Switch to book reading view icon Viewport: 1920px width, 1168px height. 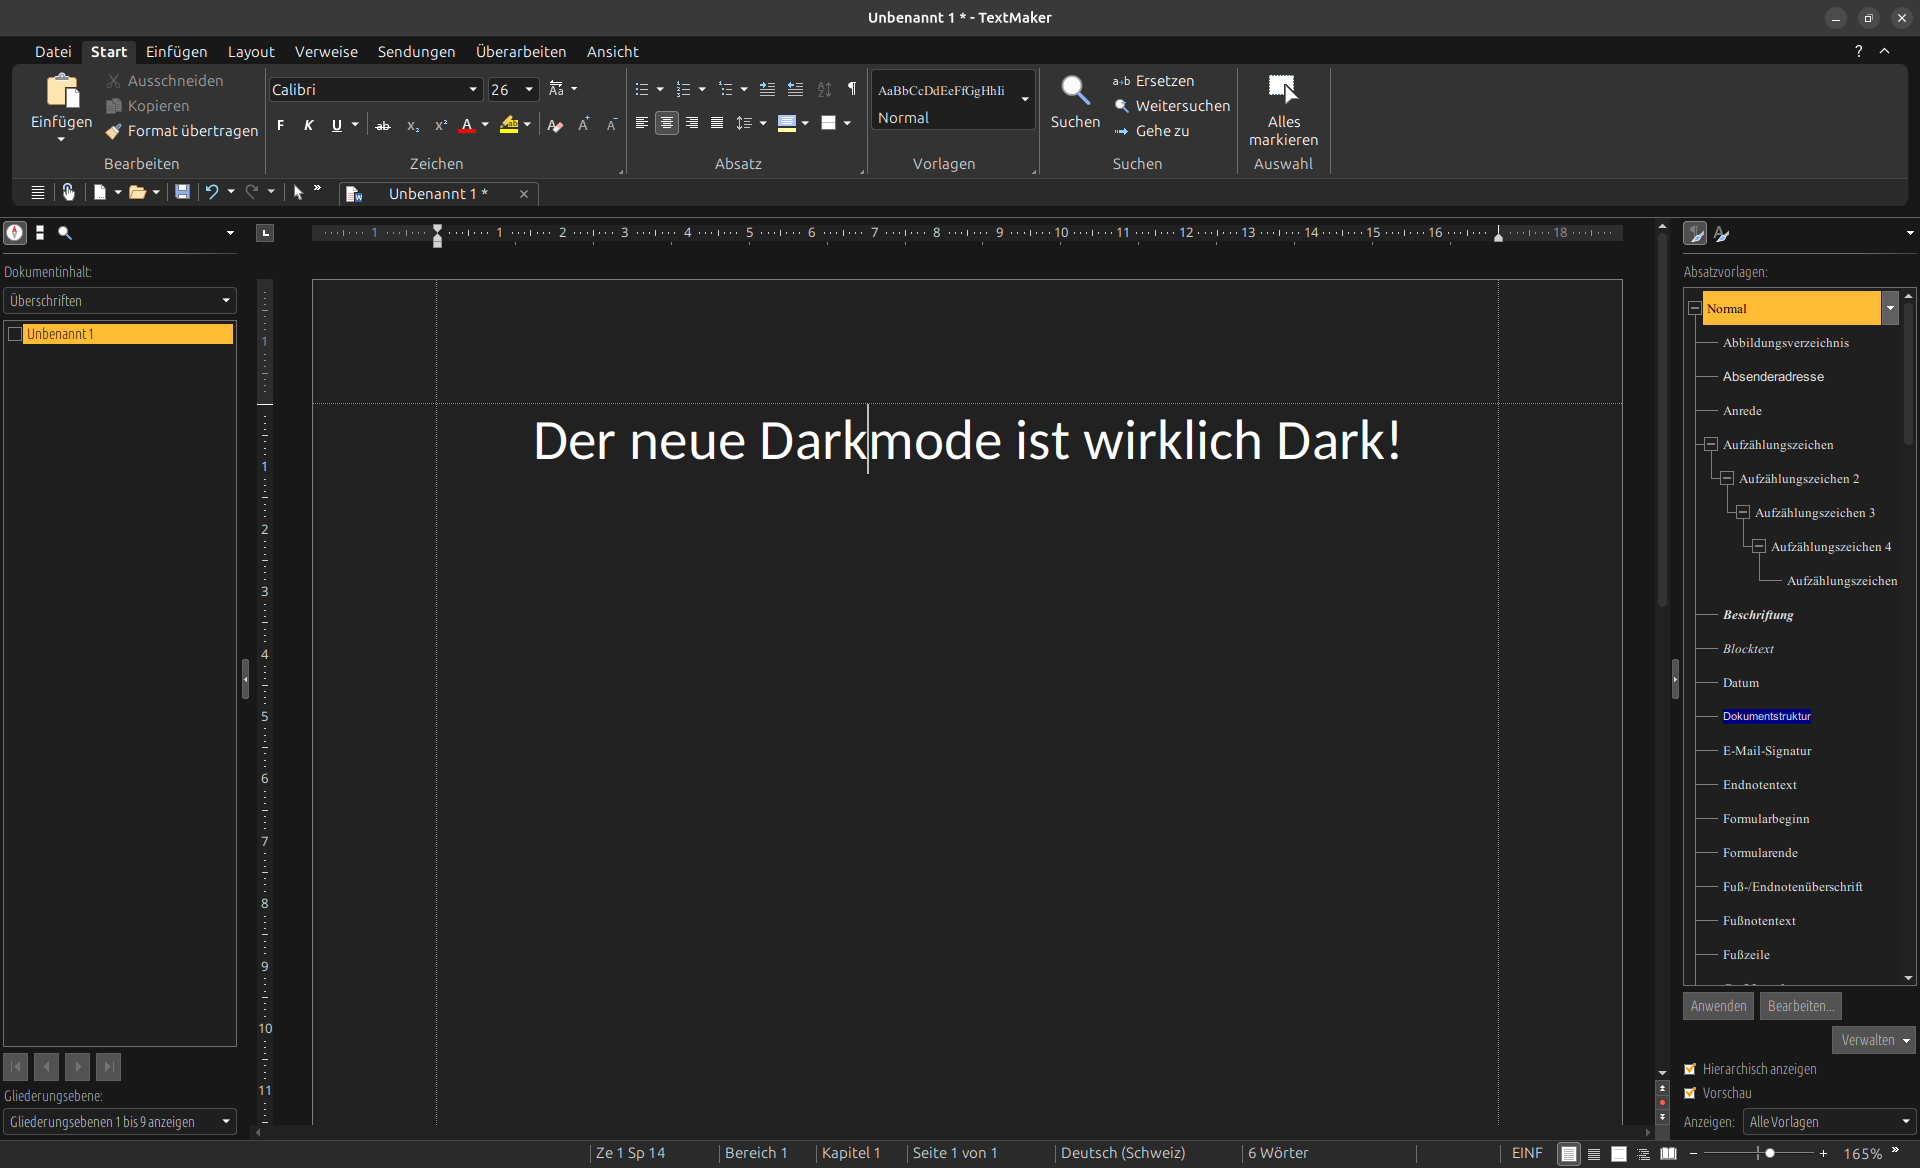coord(1668,1154)
